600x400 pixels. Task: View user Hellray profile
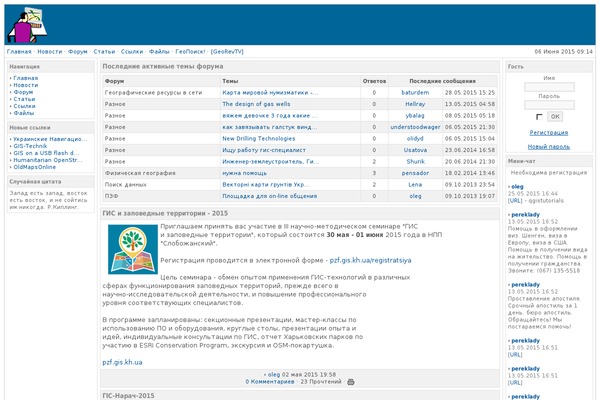(415, 104)
